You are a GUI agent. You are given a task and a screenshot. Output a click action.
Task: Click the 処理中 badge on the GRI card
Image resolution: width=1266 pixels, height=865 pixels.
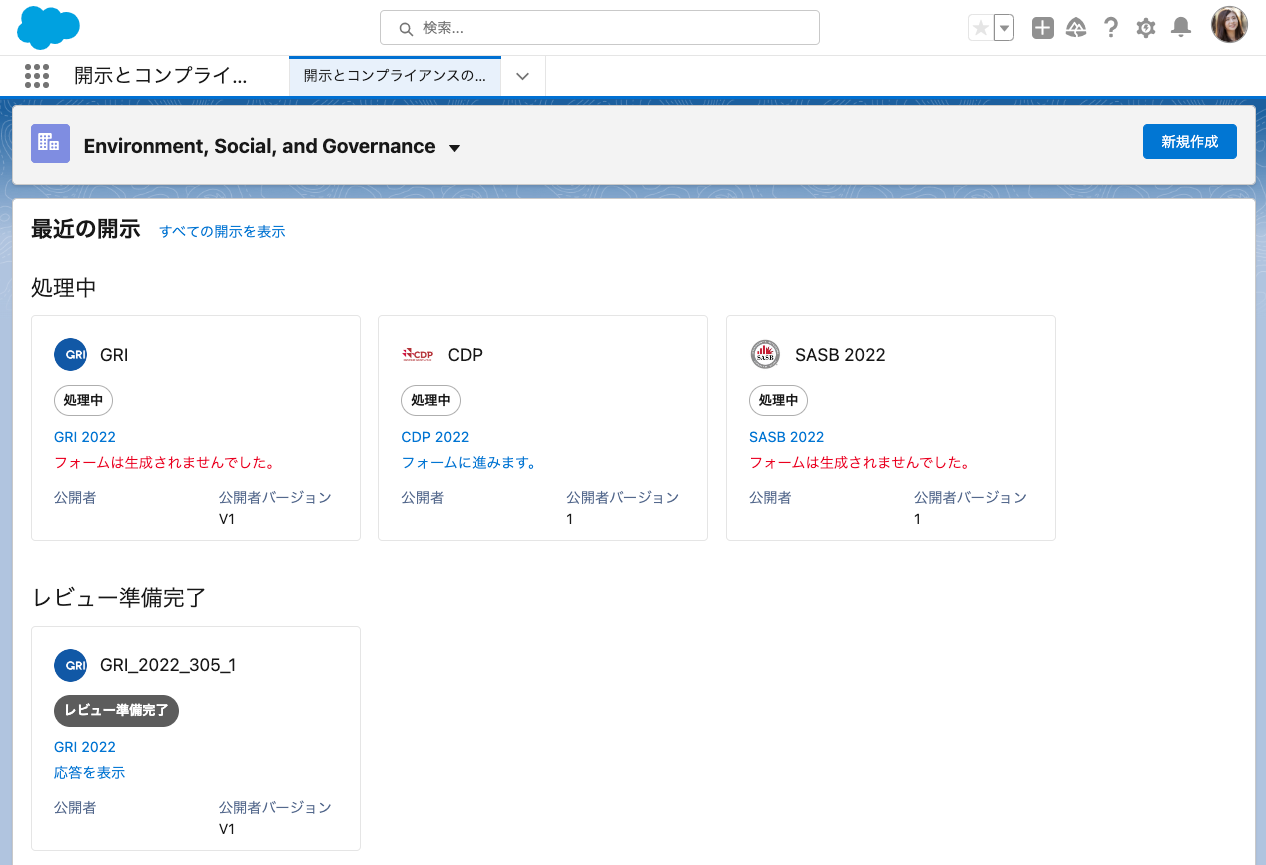(x=83, y=401)
